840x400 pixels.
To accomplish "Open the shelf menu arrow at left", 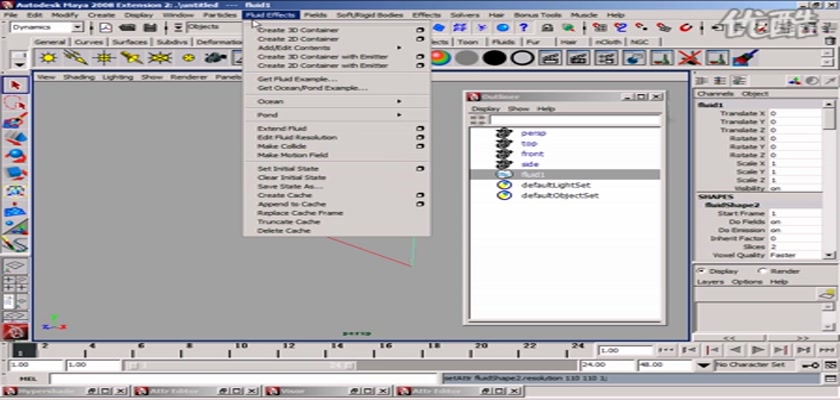I will pos(20,64).
